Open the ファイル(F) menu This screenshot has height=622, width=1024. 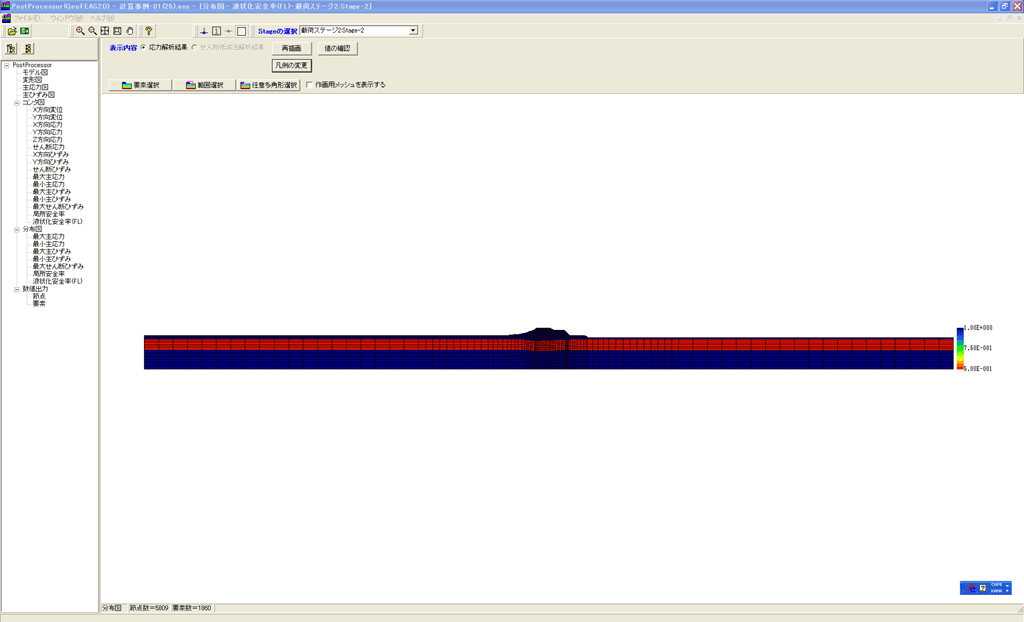point(28,18)
